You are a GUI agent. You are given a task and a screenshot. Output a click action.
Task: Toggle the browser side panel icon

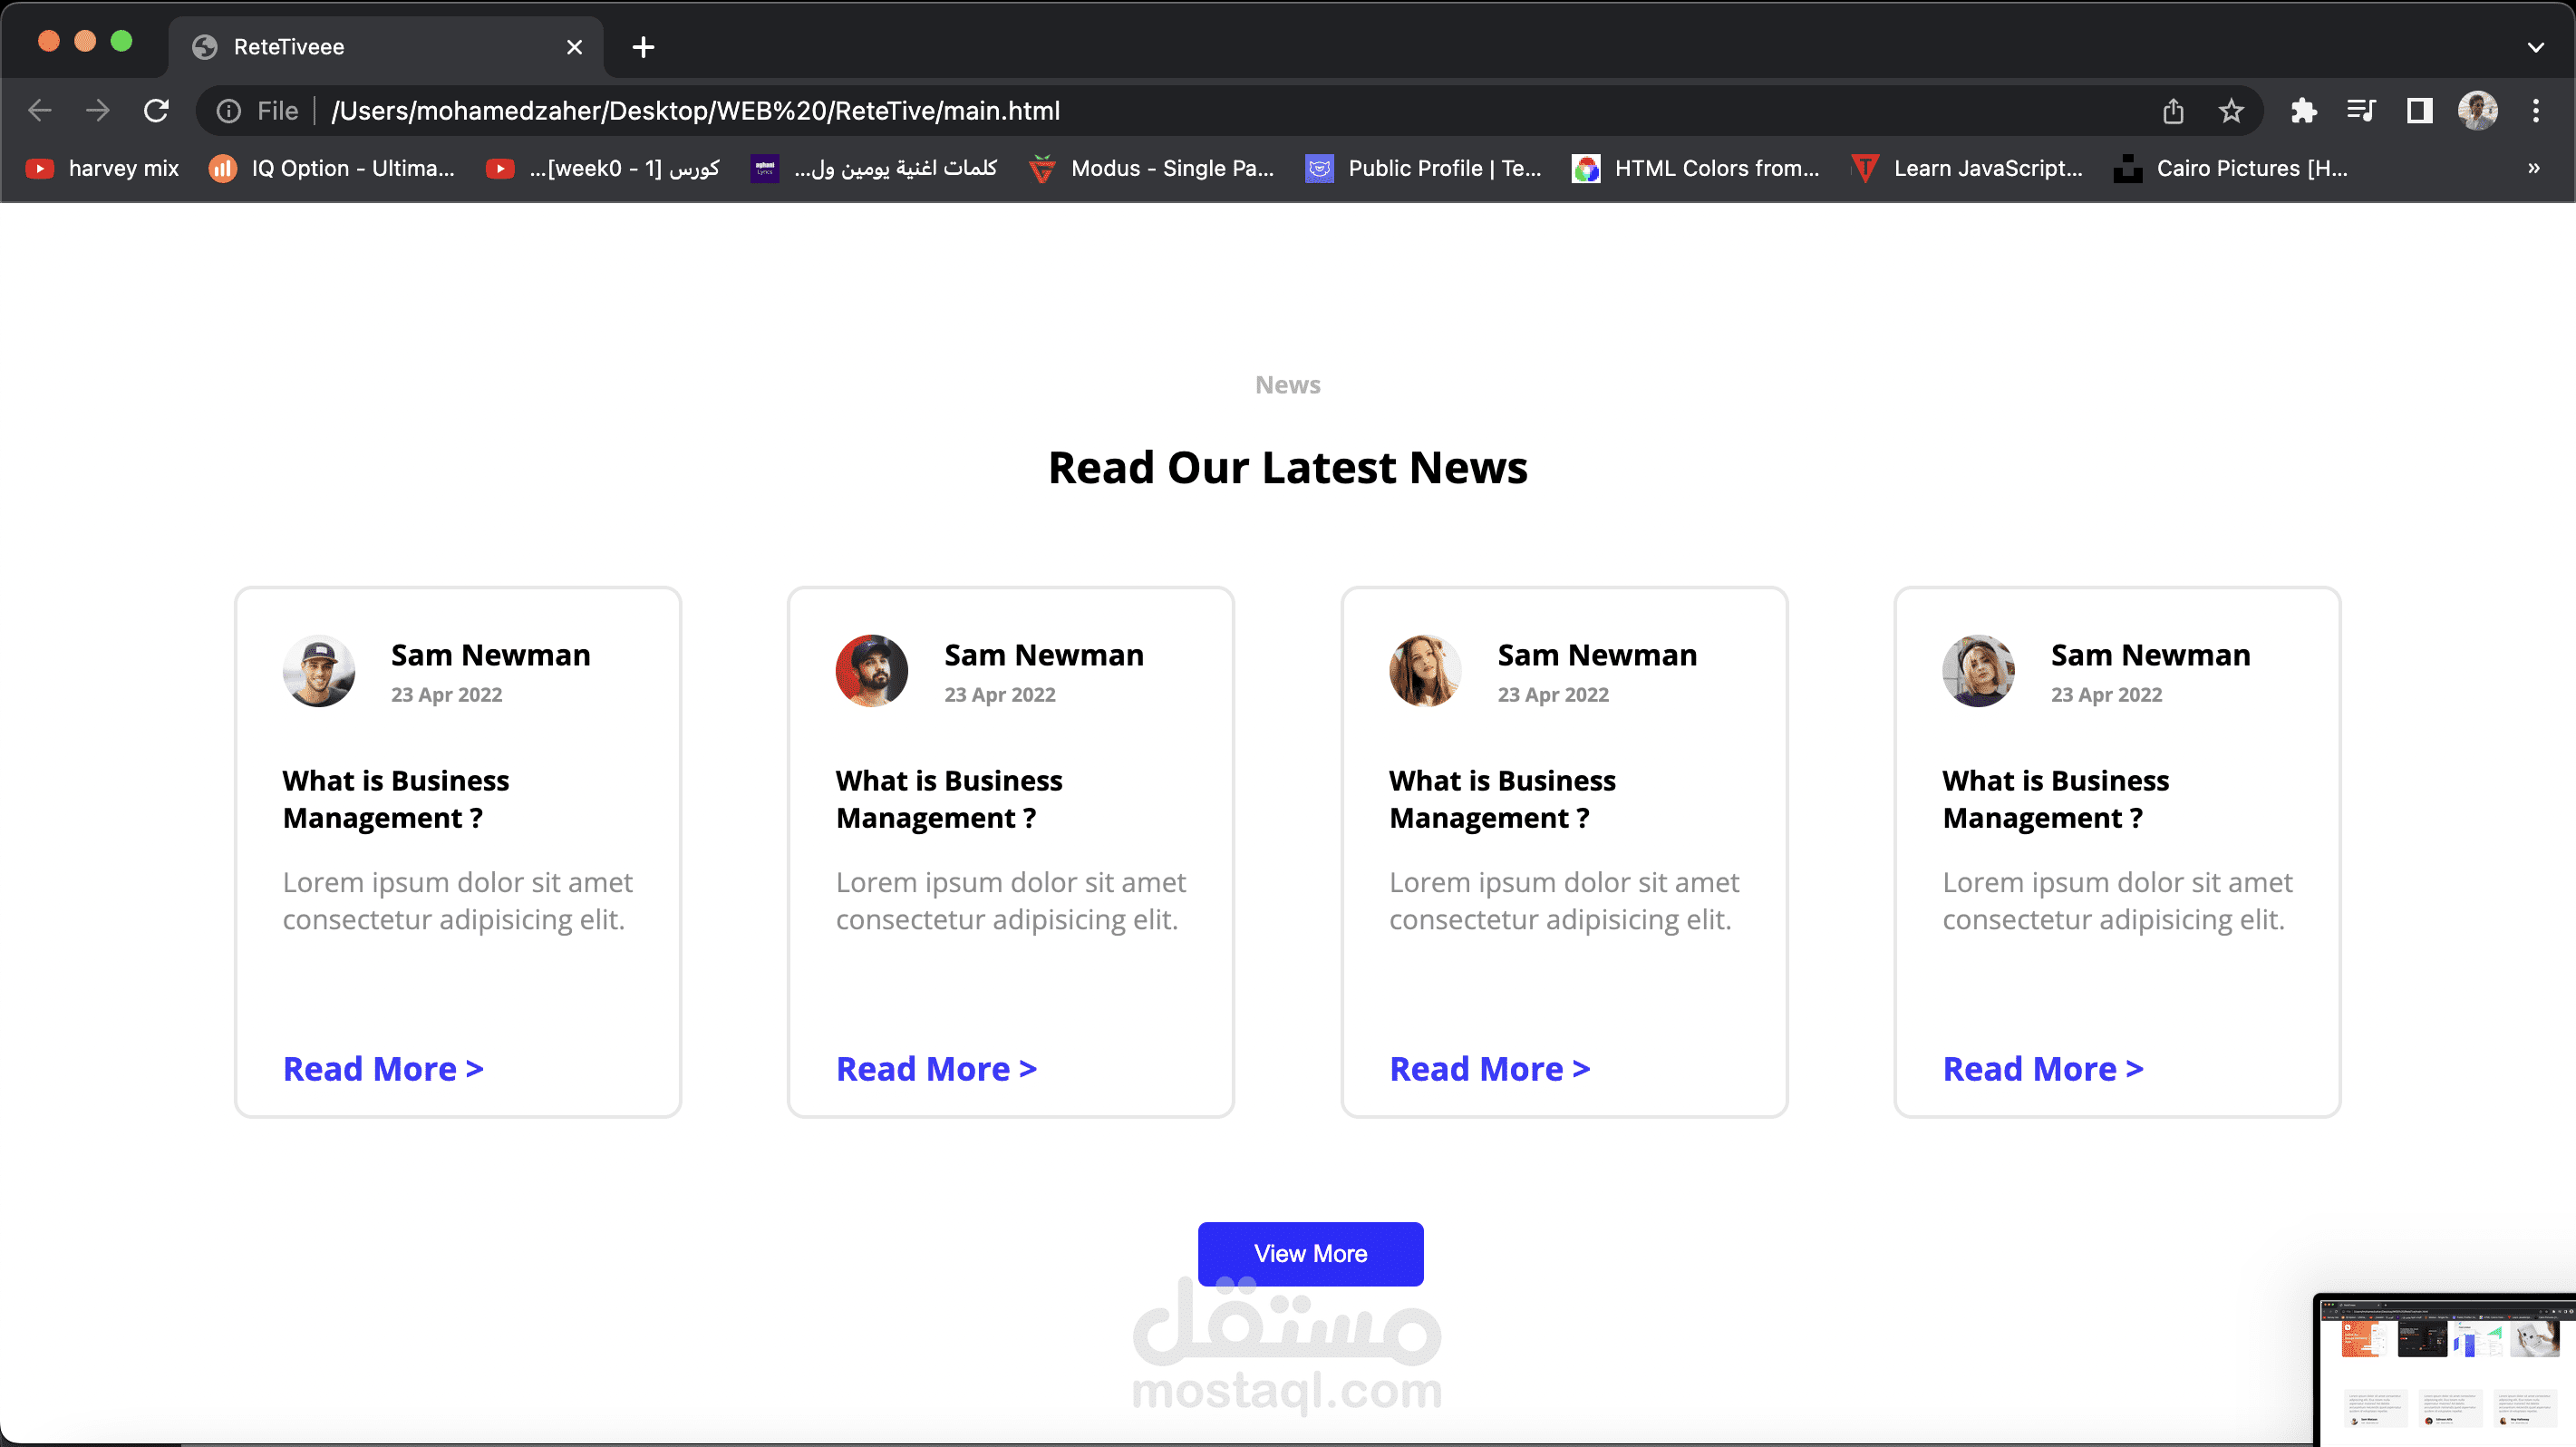coord(2419,111)
